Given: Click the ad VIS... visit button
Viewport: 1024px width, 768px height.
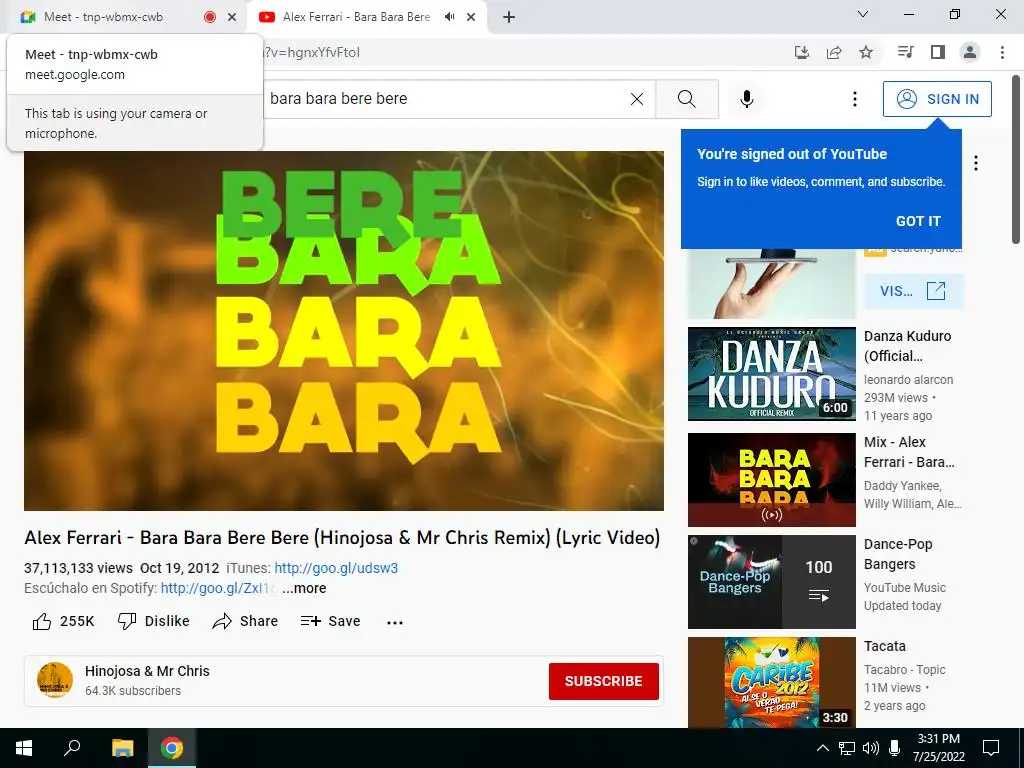Looking at the screenshot, I should [913, 291].
